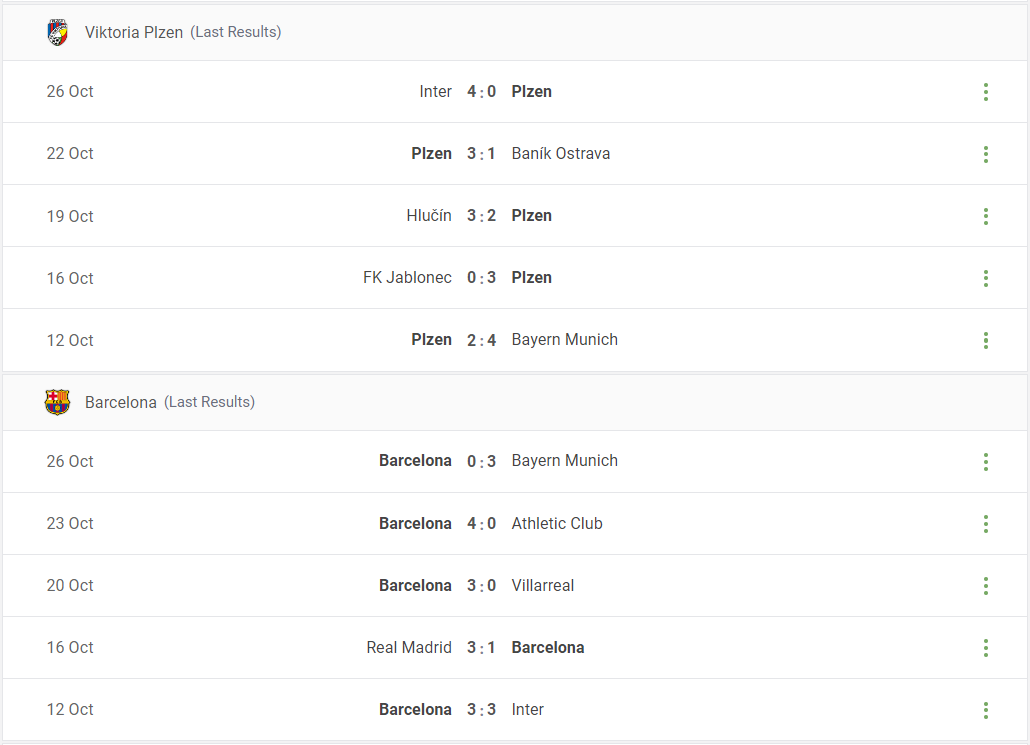Click Baník Ostrava team name
The height and width of the screenshot is (745, 1030).
[x=561, y=154]
